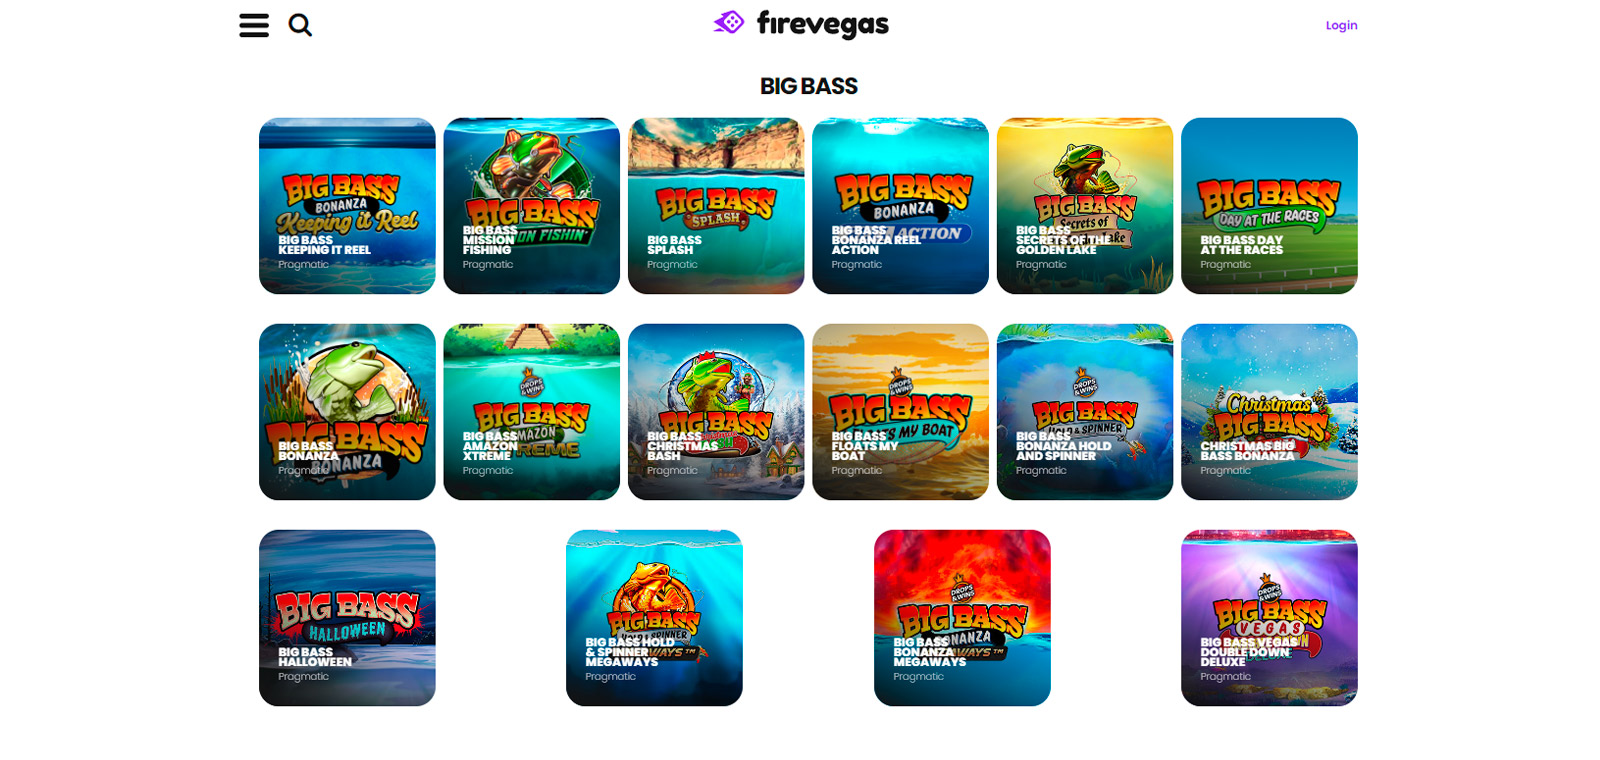The image size is (1600, 760).
Task: Select Big Bass Christmas Bash tile
Action: click(716, 412)
